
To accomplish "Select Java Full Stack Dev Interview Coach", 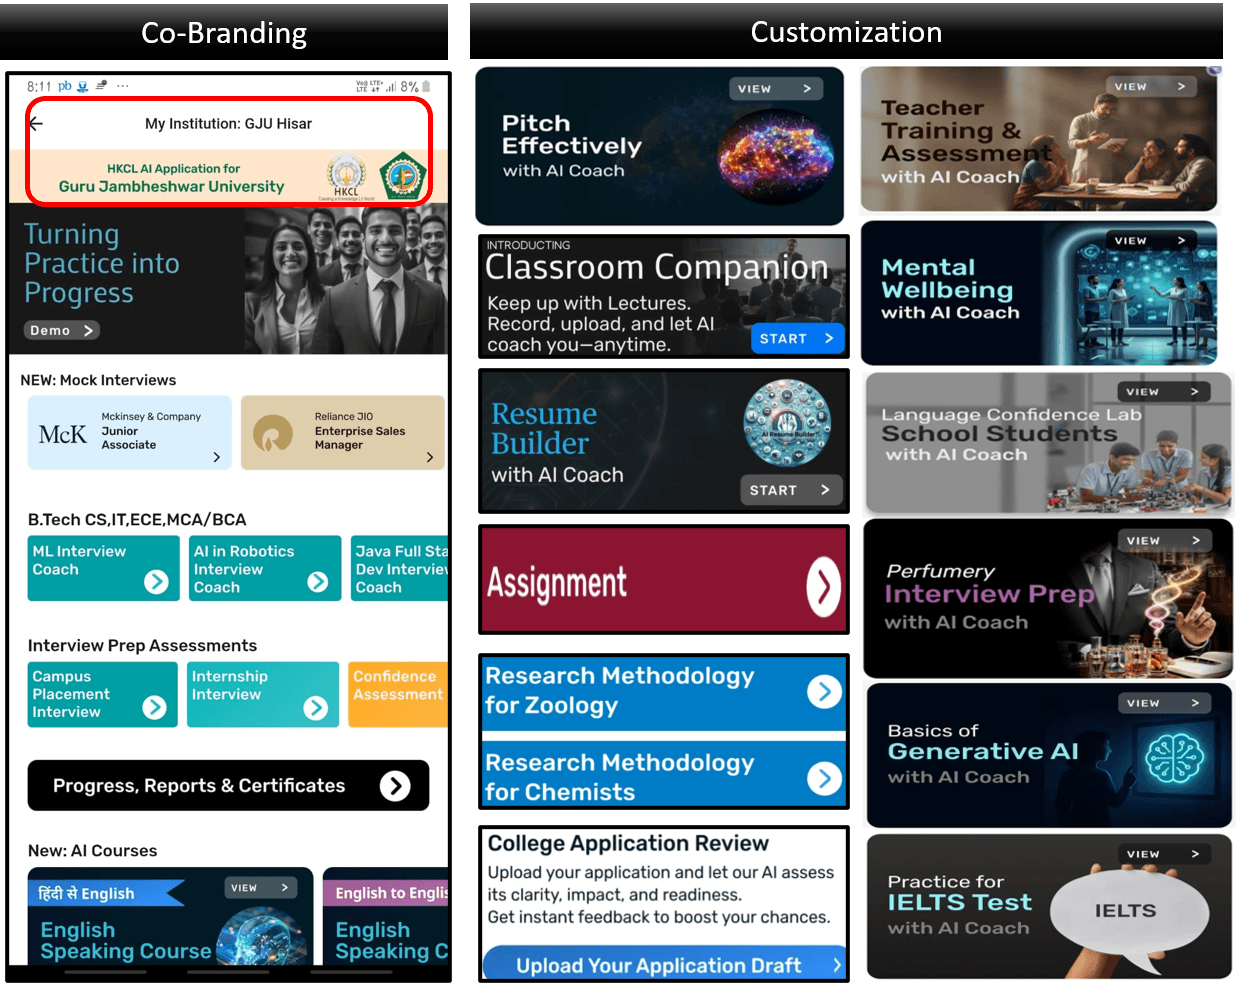I will (400, 568).
